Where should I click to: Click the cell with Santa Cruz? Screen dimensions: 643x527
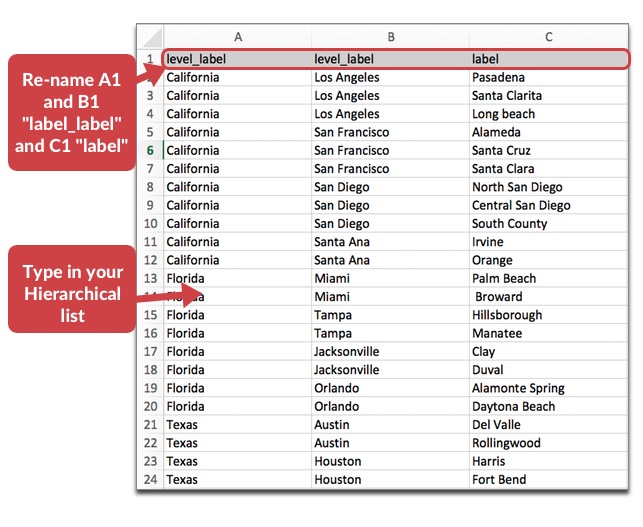pyautogui.click(x=549, y=151)
